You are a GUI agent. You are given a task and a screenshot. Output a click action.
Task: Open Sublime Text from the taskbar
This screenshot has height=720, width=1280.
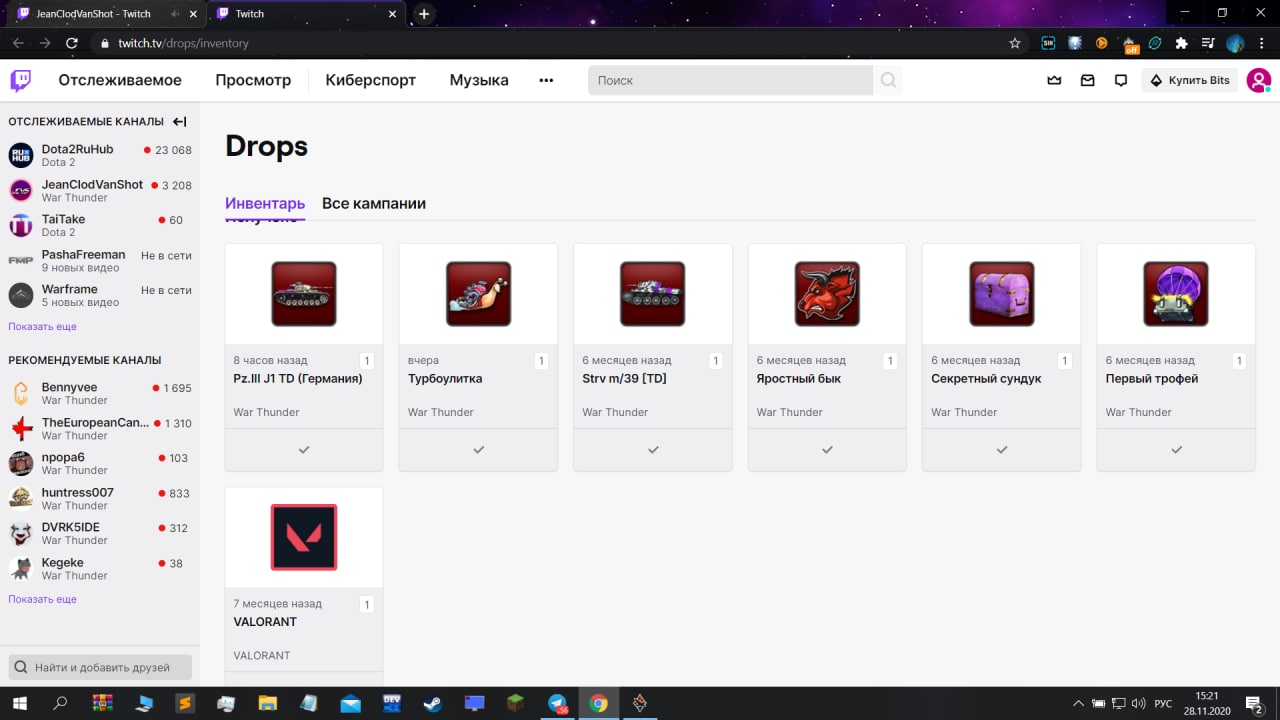[x=184, y=703]
